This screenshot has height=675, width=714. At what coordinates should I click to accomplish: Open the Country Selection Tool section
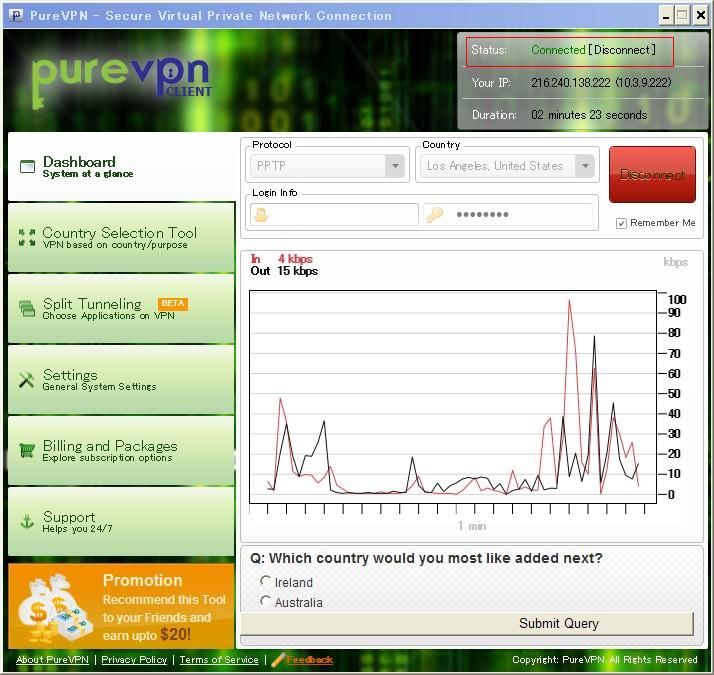pyautogui.click(x=121, y=238)
